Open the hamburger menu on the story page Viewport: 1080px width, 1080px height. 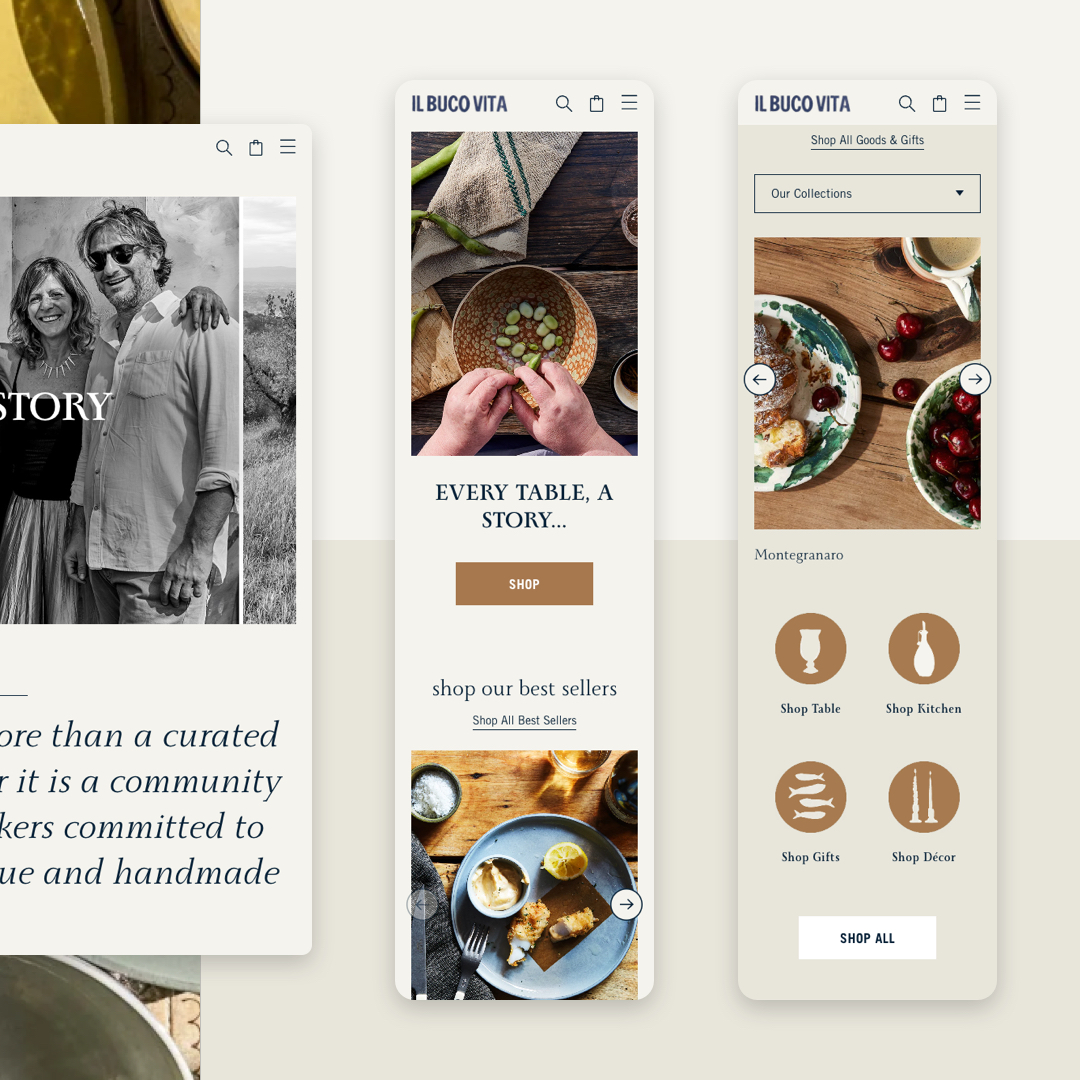pyautogui.click(x=288, y=147)
